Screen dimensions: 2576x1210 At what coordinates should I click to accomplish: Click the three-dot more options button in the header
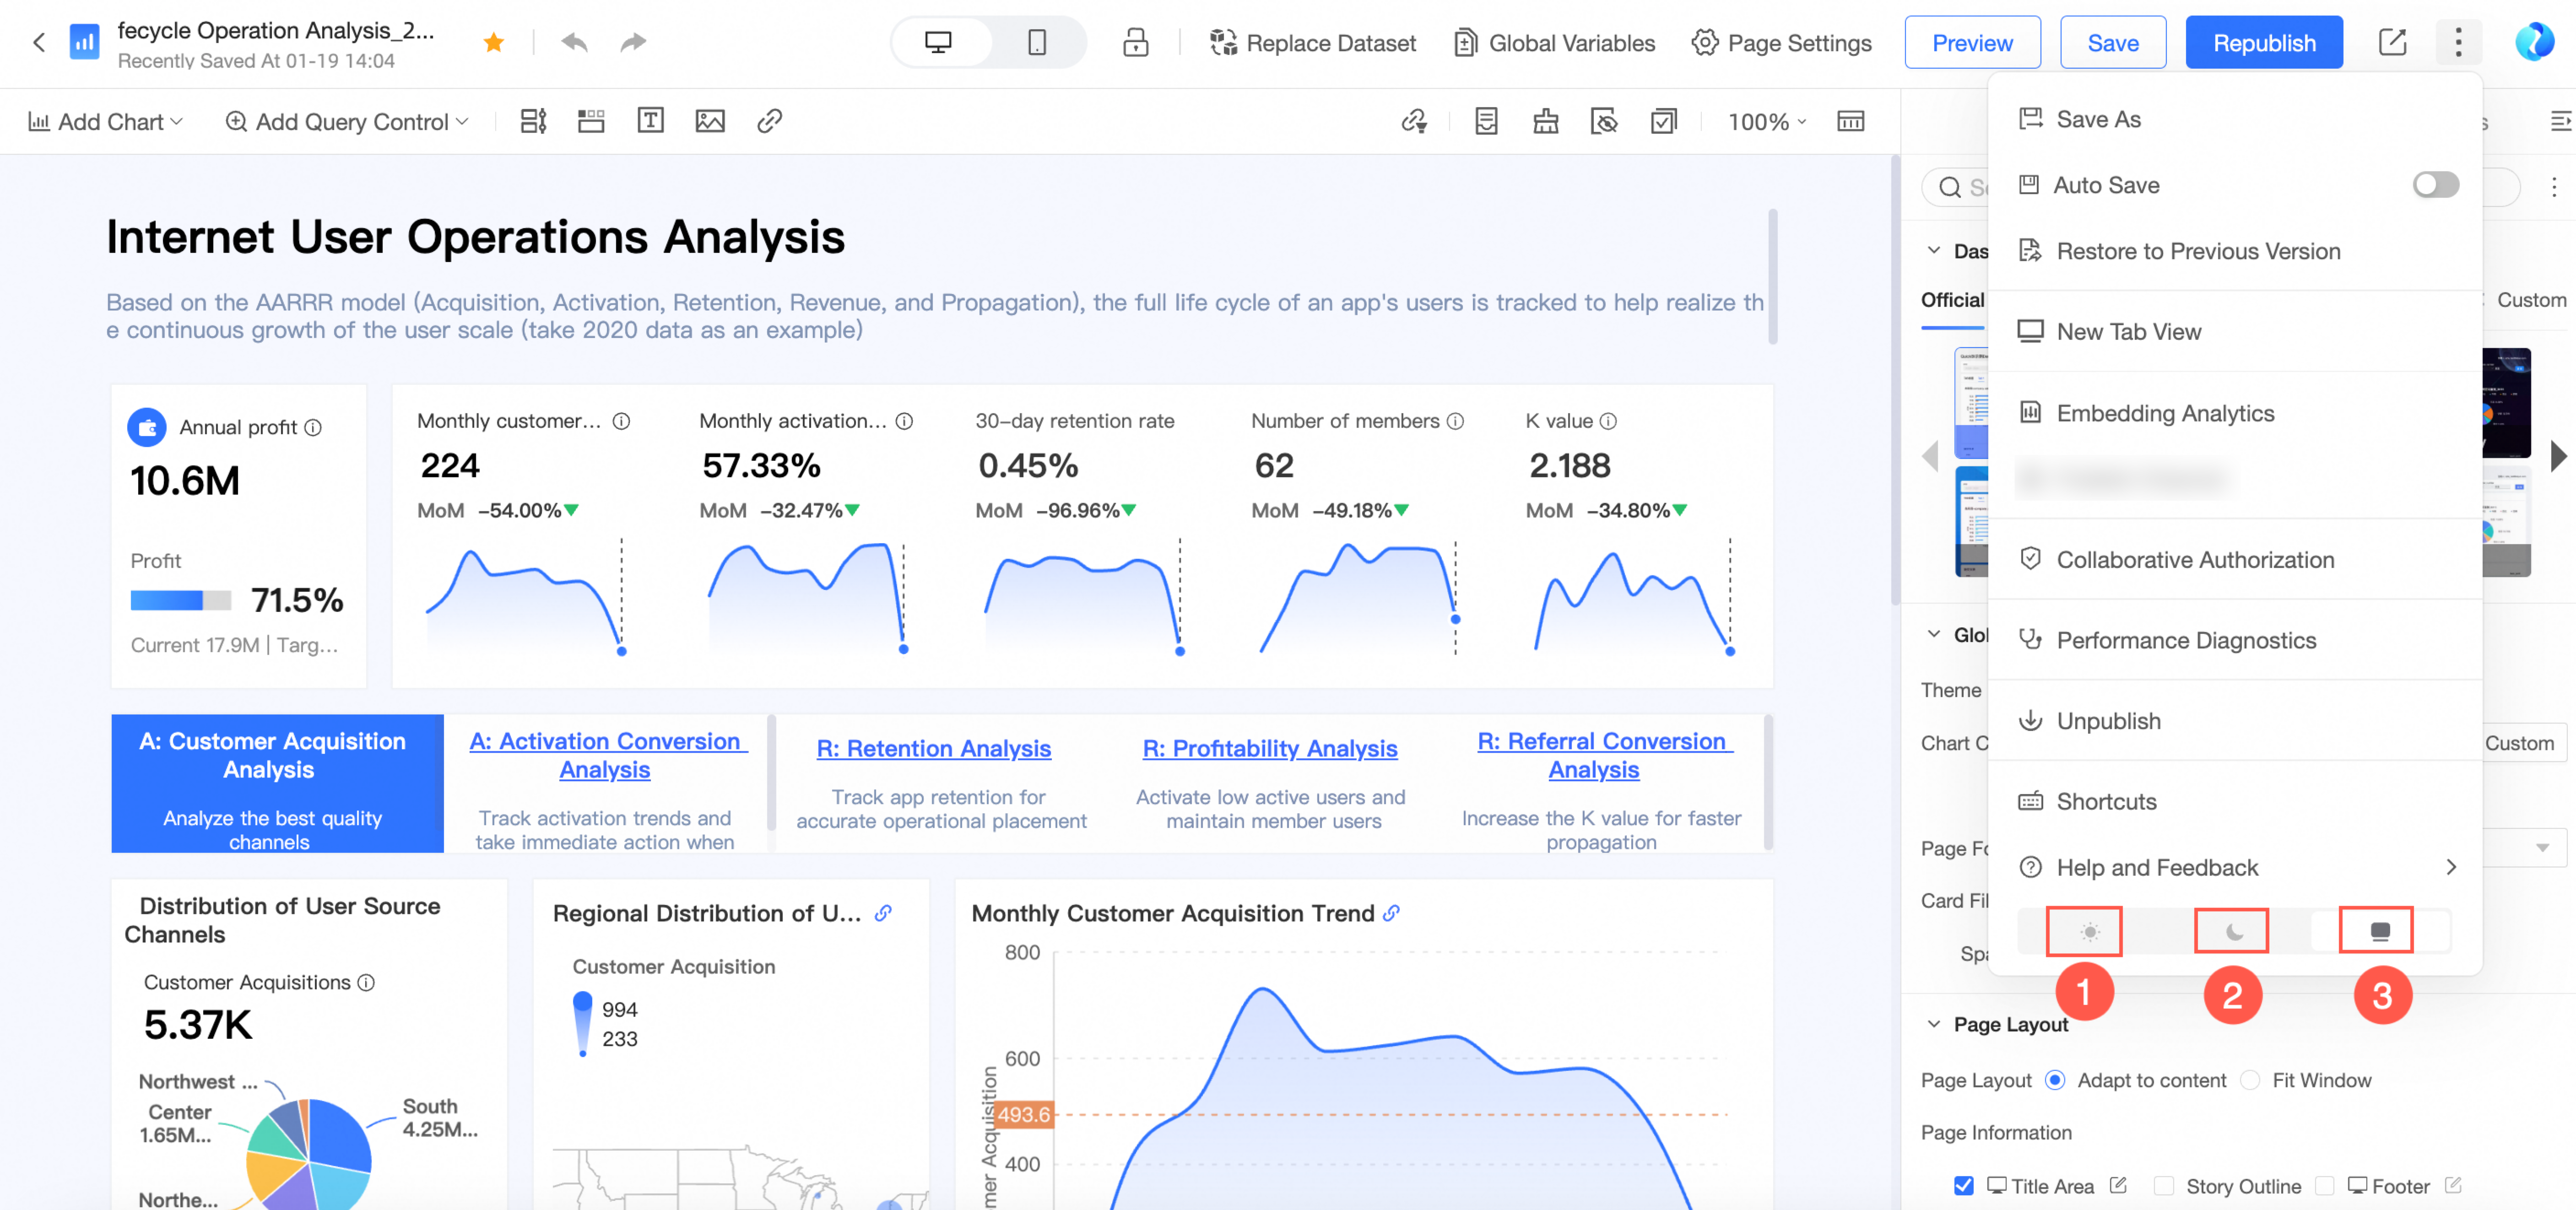point(2458,42)
